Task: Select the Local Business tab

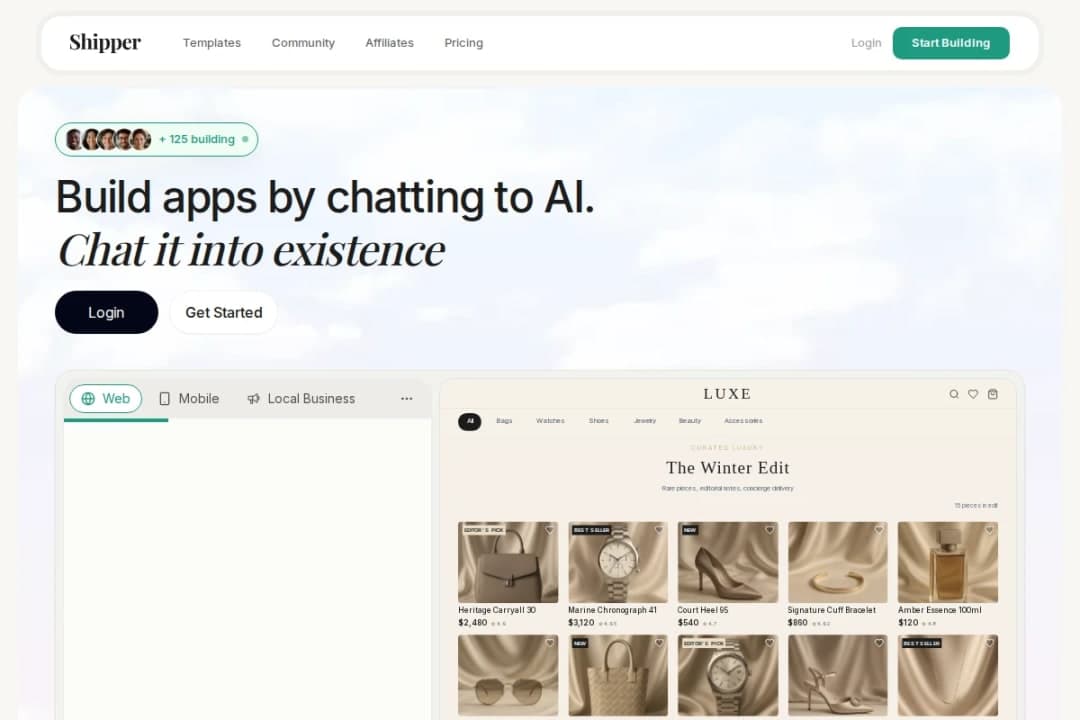Action: (301, 398)
